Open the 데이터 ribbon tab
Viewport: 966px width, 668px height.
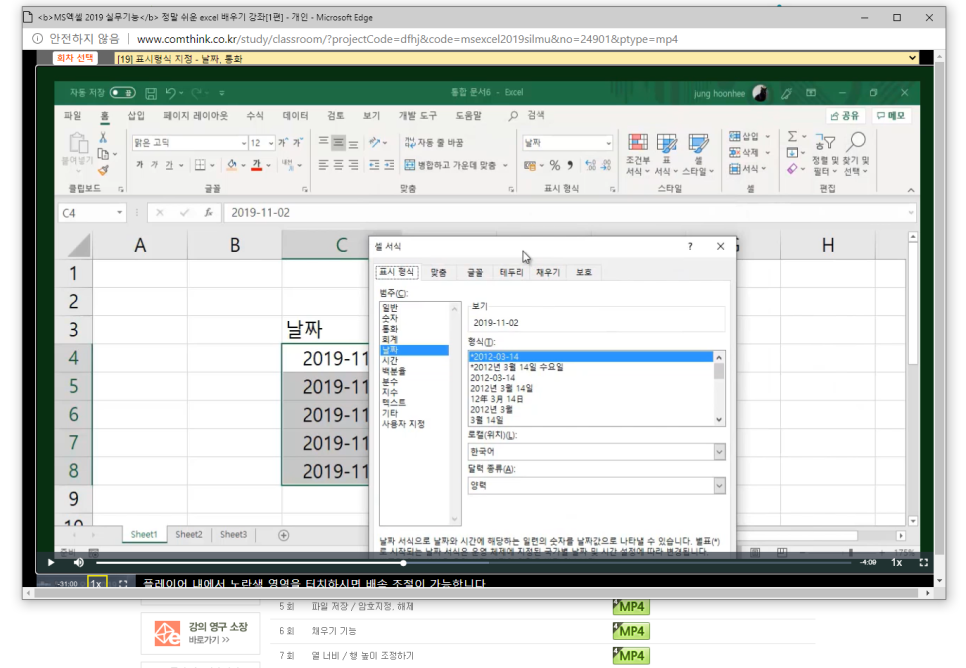[x=295, y=115]
